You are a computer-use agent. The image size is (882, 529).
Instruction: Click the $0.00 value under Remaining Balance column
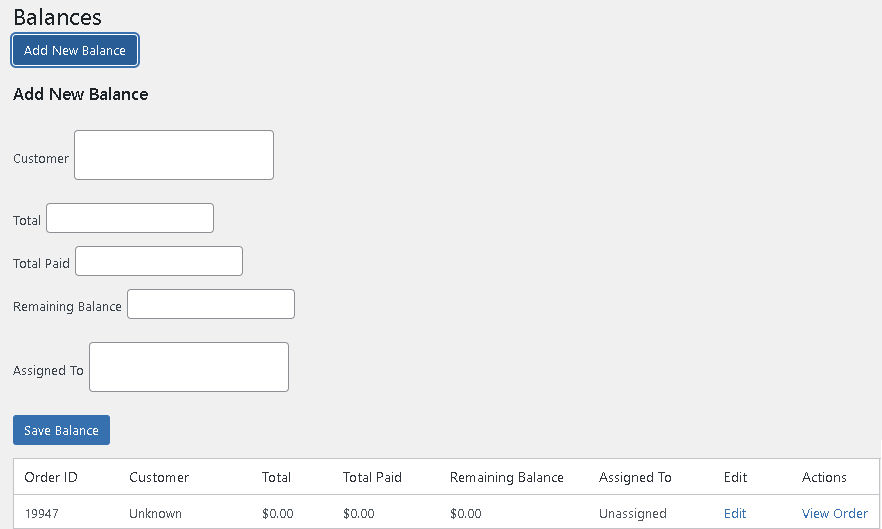465,513
